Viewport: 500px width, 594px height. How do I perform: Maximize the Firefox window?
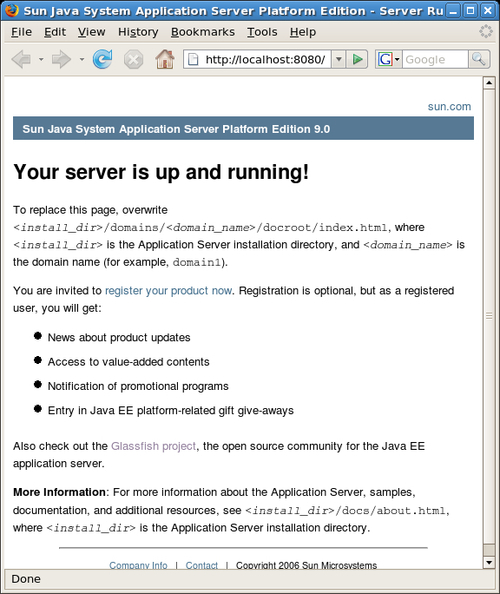pyautogui.click(x=470, y=11)
